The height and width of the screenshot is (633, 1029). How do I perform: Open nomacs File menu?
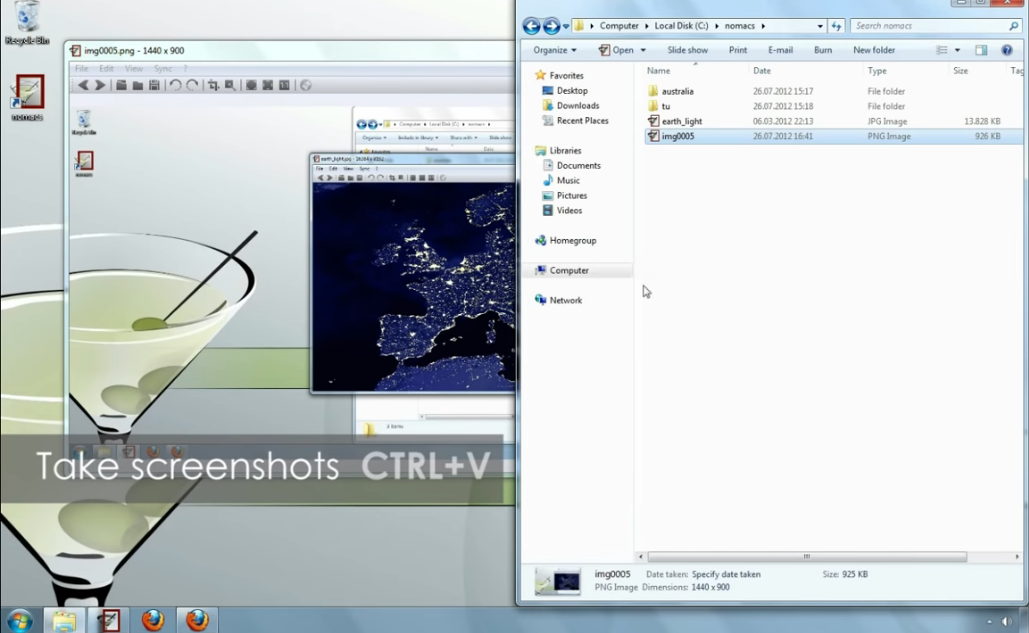pos(81,68)
